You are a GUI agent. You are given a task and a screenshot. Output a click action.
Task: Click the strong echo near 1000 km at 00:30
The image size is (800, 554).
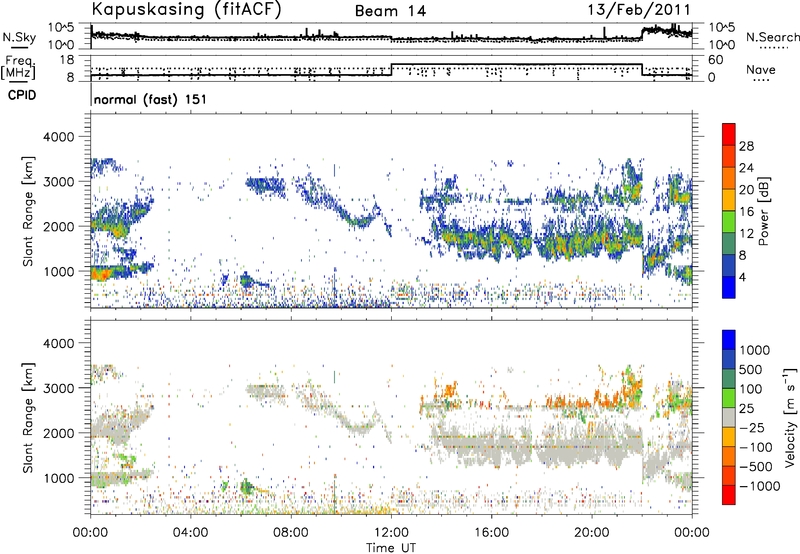click(x=103, y=273)
